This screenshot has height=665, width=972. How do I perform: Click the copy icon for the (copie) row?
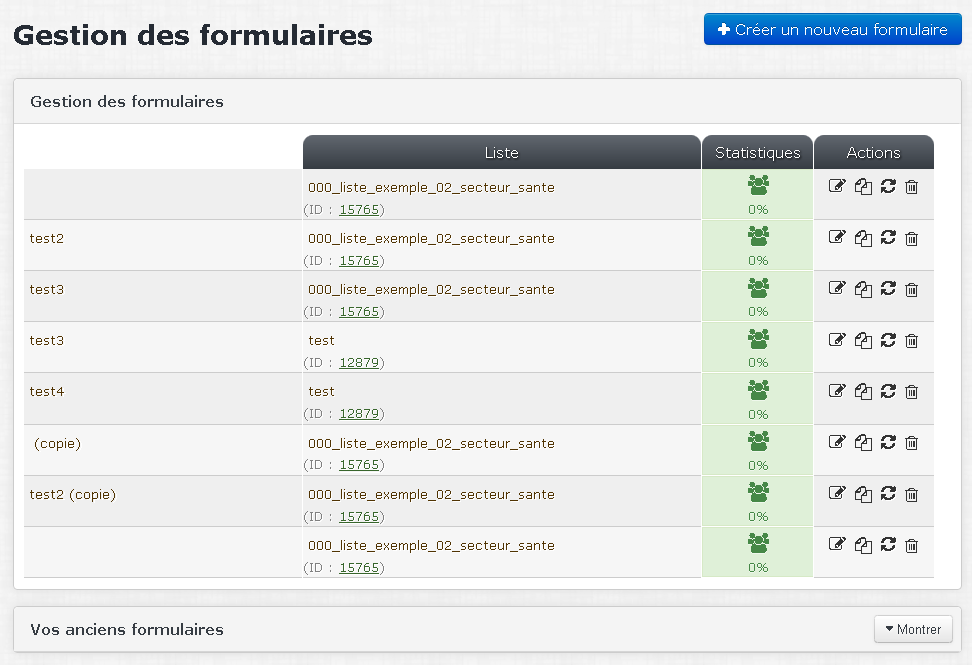(x=863, y=443)
